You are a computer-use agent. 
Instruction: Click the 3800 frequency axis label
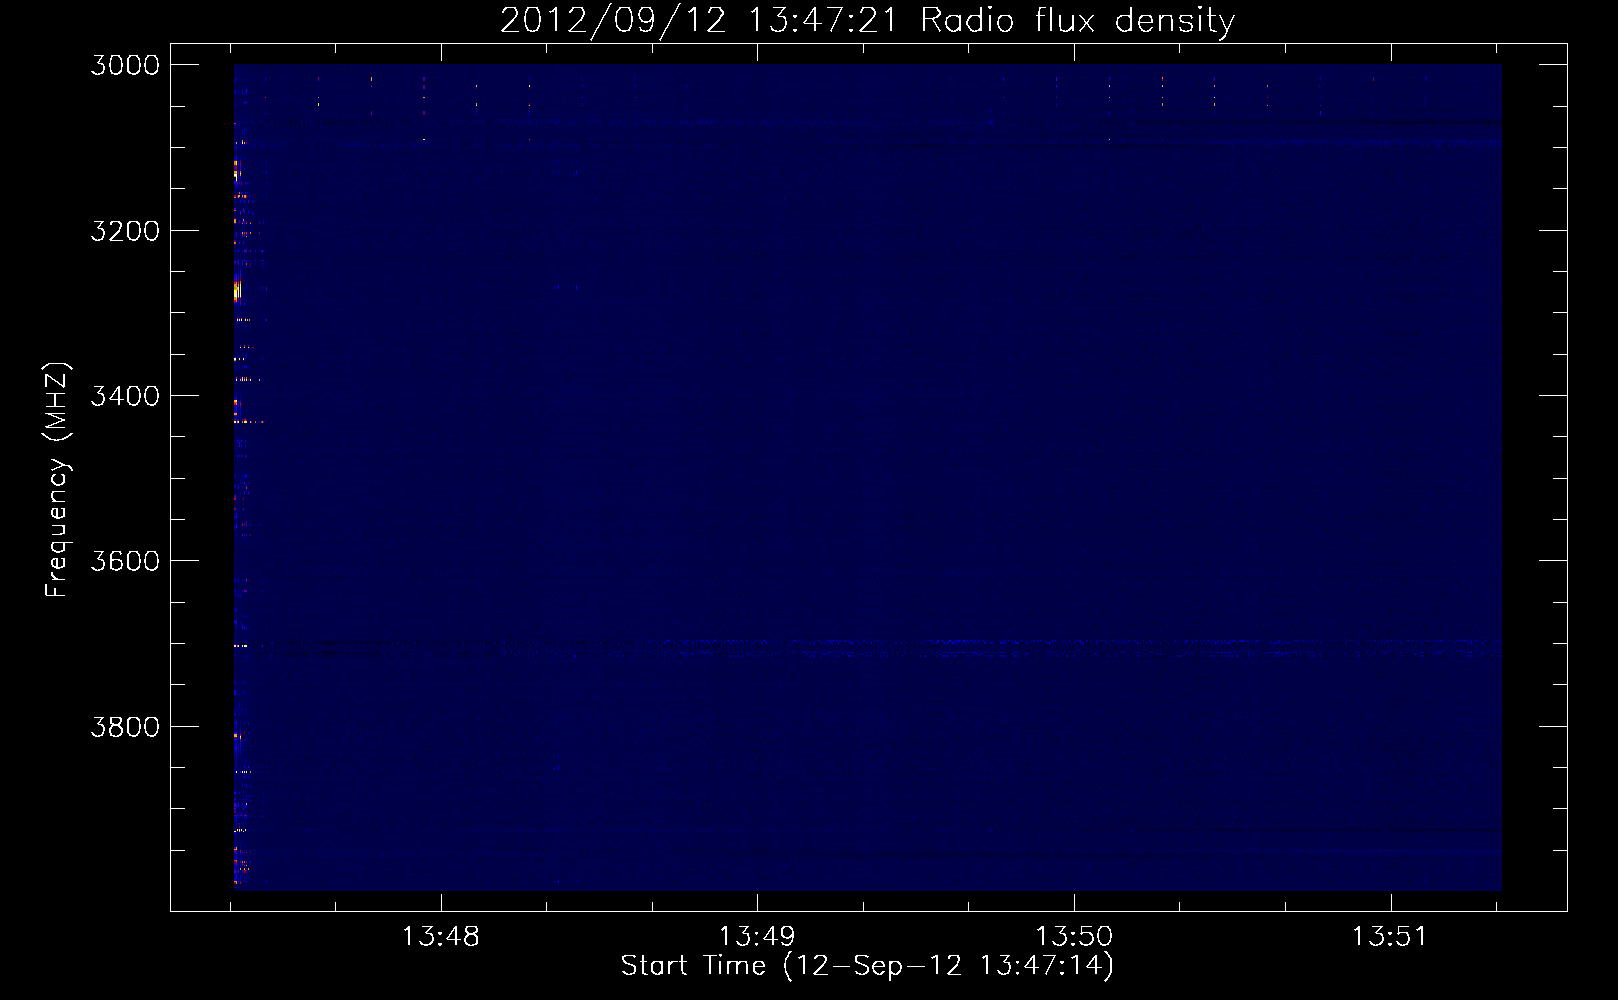(x=125, y=726)
